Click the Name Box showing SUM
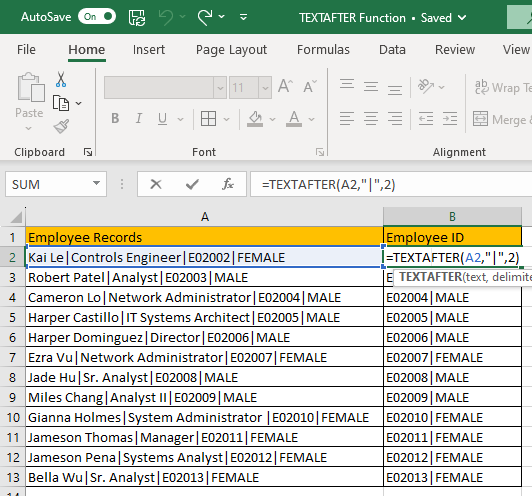The image size is (532, 496). [48, 184]
